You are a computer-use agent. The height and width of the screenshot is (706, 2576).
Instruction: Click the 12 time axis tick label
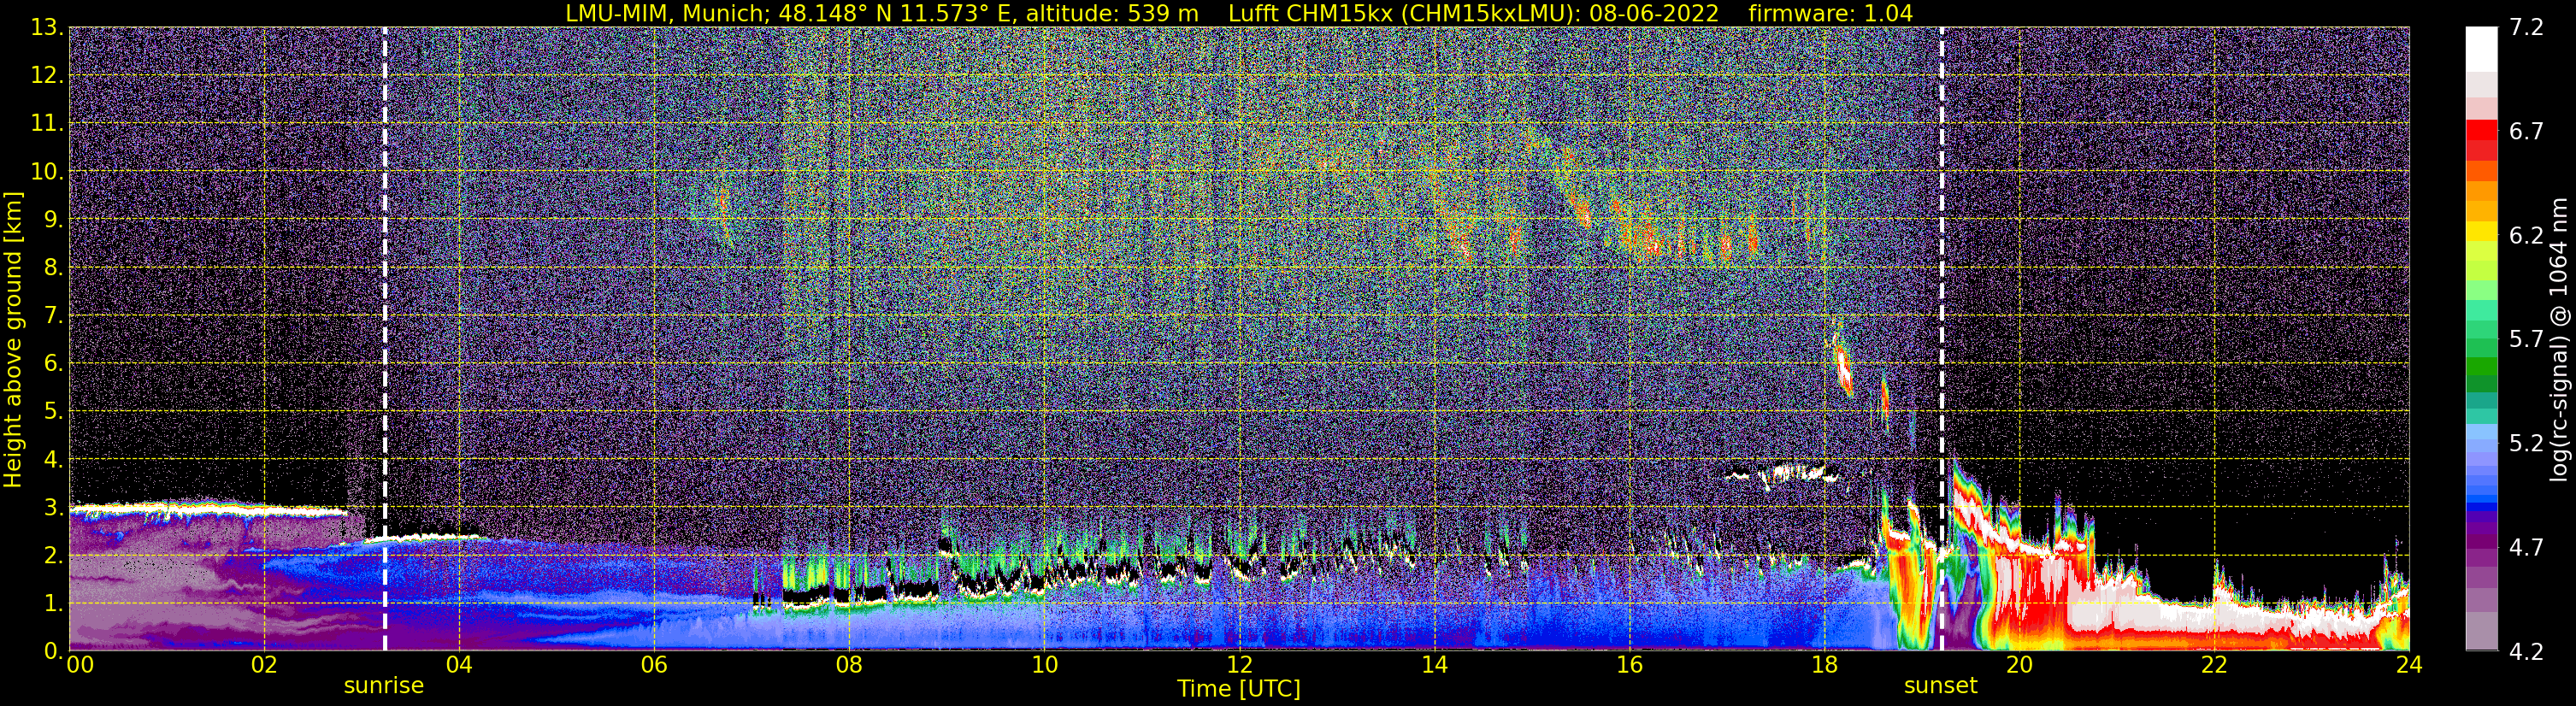pos(1239,665)
